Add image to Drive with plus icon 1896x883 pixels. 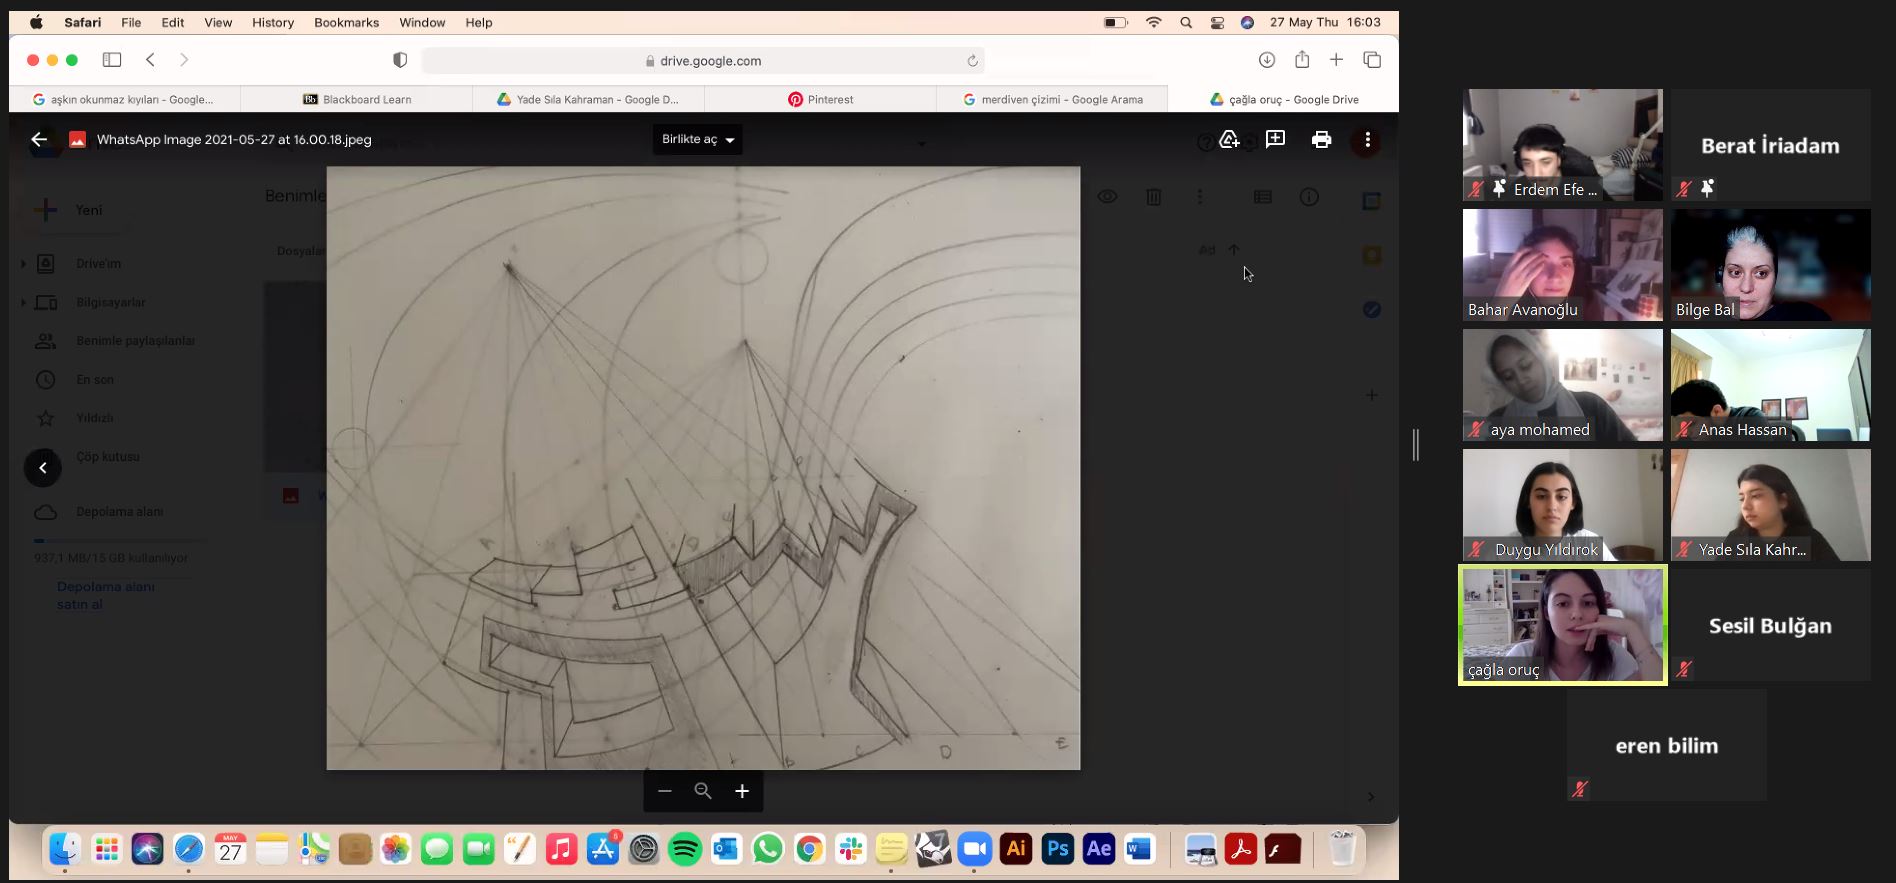(x=1229, y=140)
